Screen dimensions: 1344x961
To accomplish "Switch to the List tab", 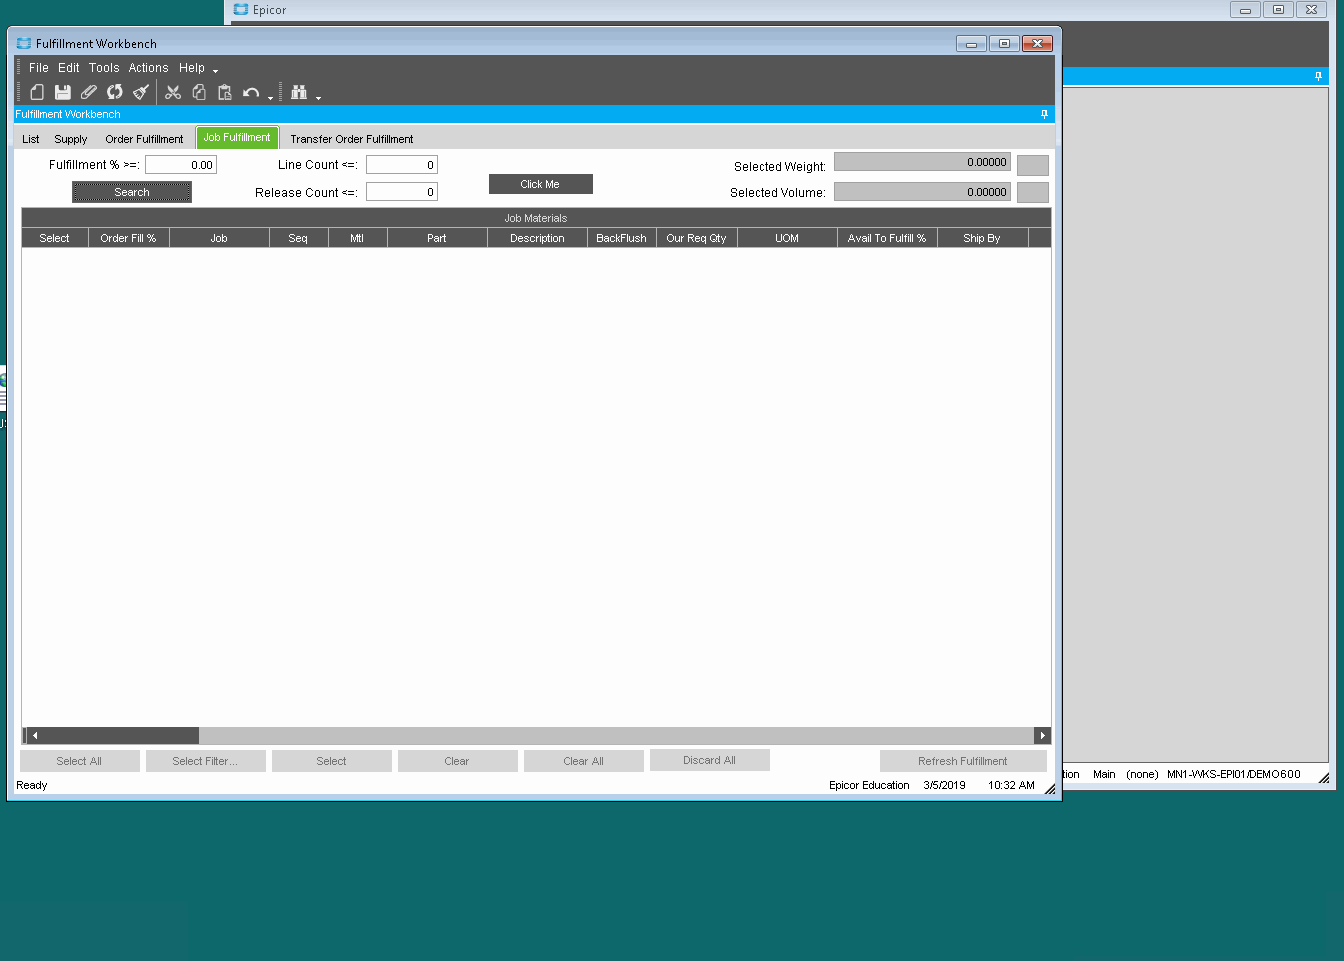I will (x=31, y=139).
